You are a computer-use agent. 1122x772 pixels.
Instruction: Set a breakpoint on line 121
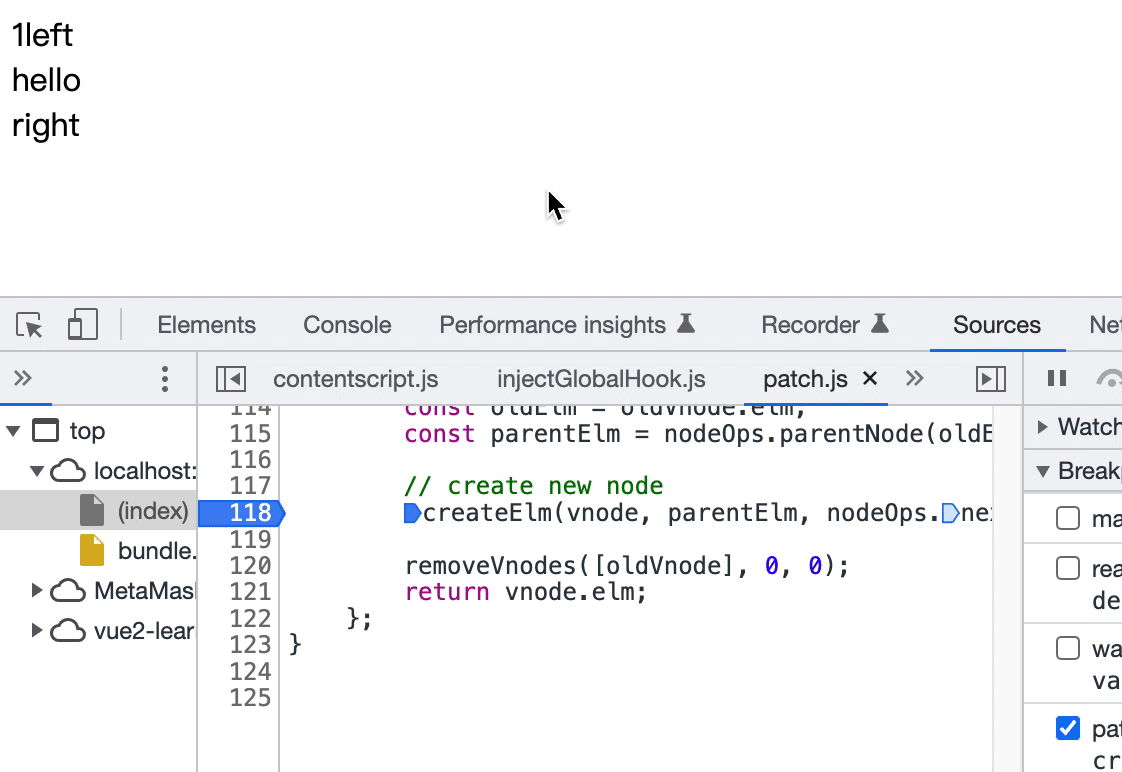[x=250, y=592]
